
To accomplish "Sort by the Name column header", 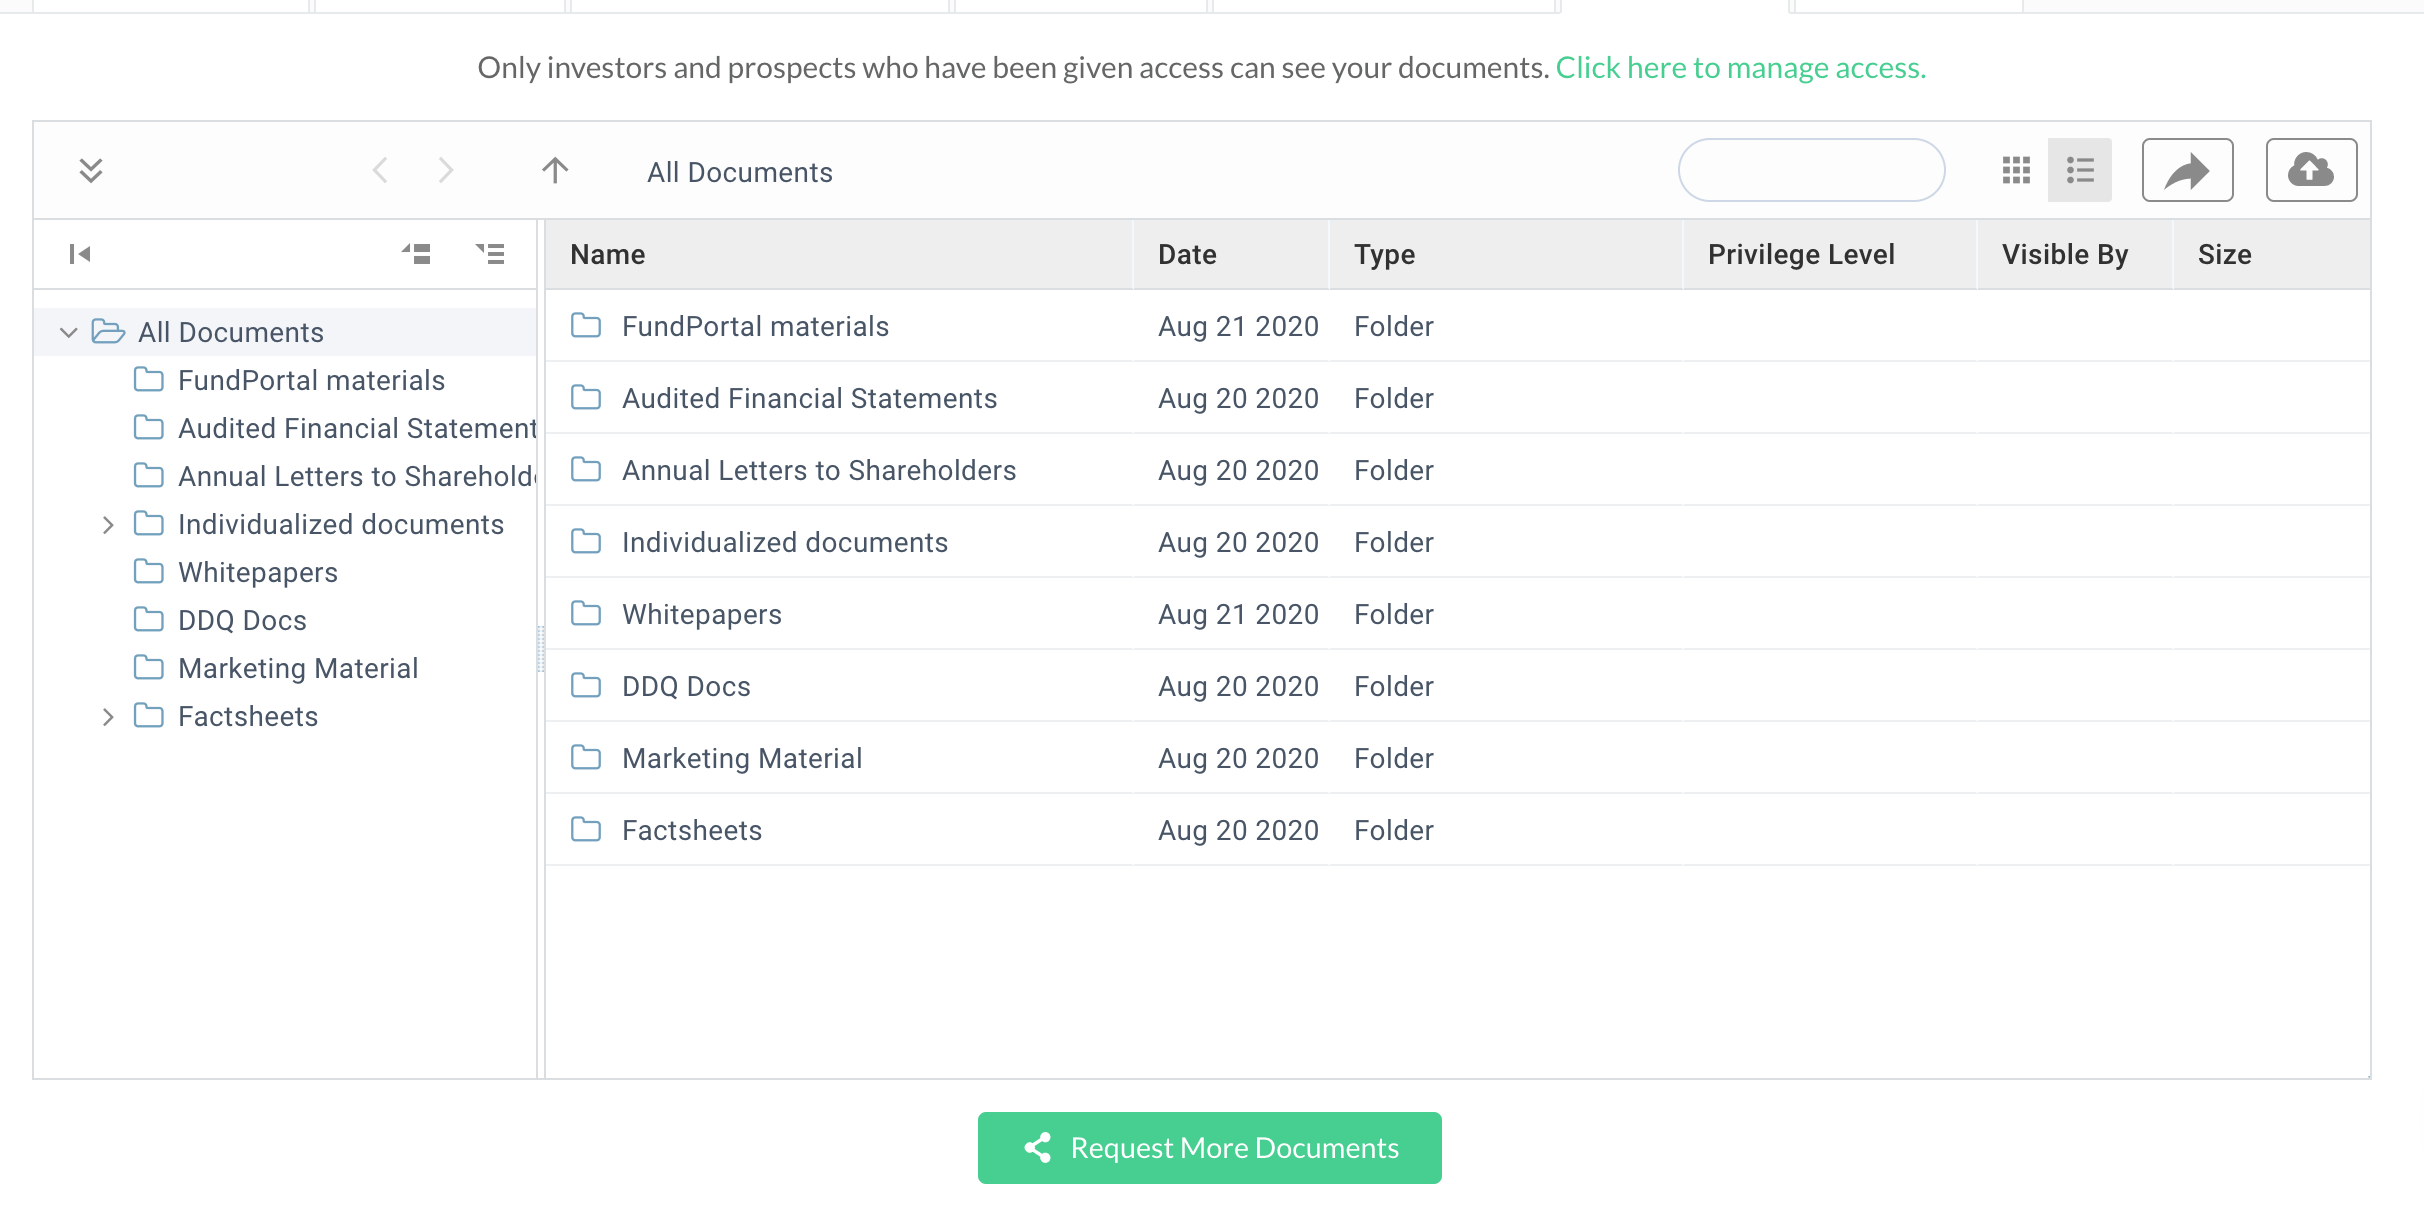I will point(608,255).
